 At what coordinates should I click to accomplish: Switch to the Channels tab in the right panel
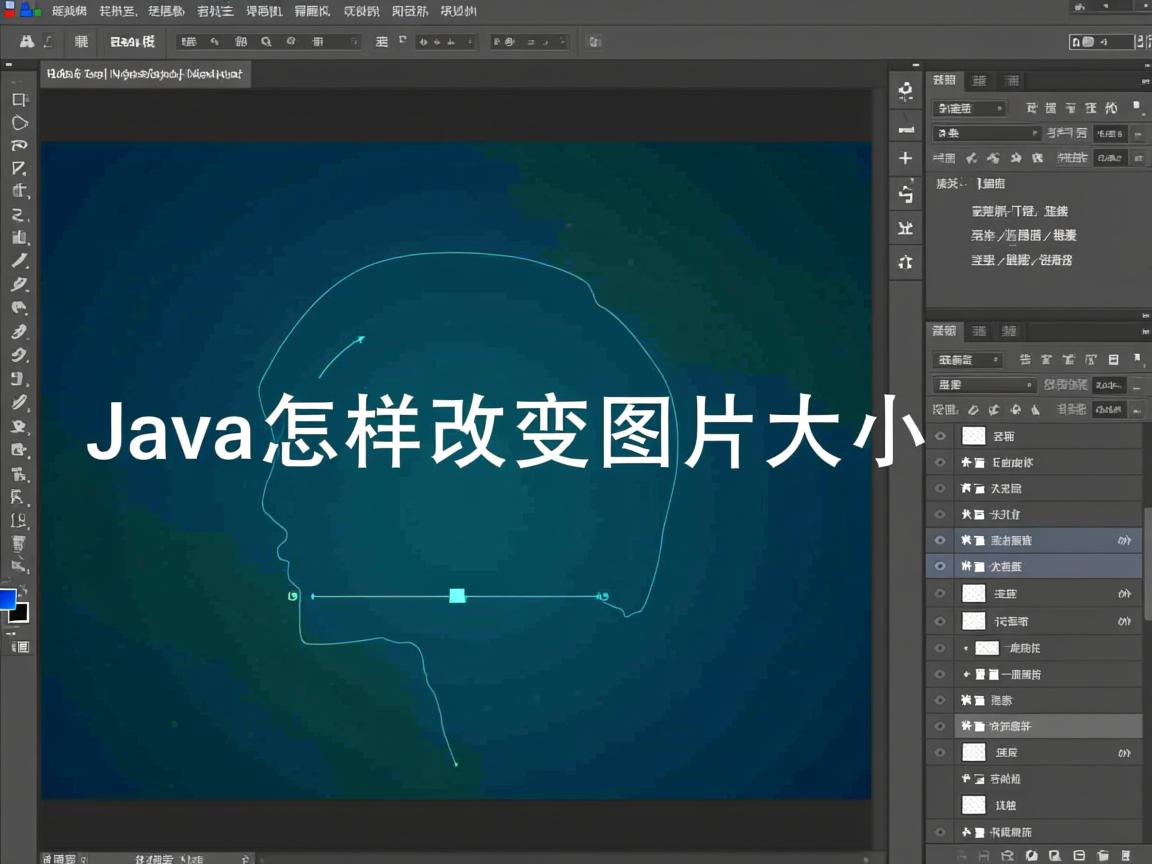tap(979, 331)
